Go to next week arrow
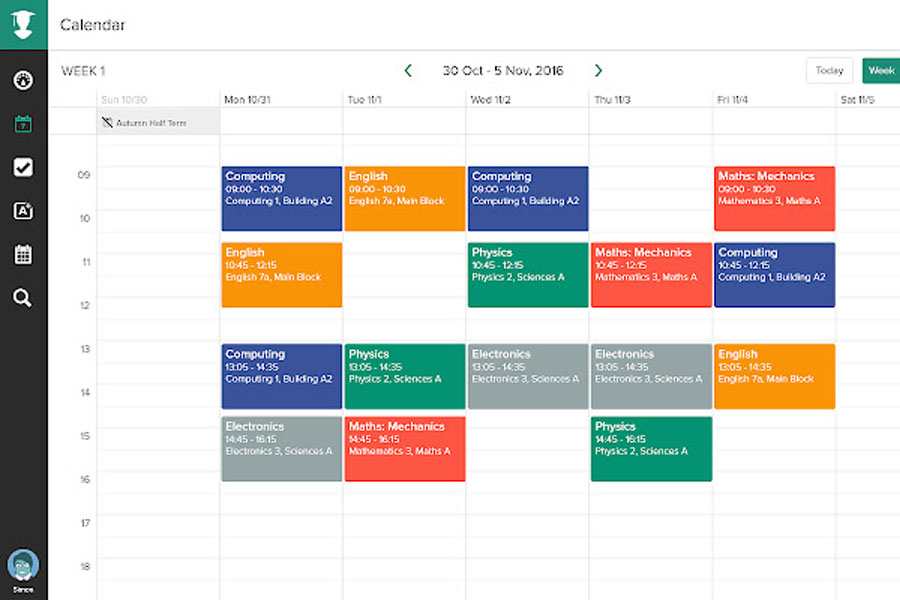This screenshot has width=900, height=600. pyautogui.click(x=598, y=71)
